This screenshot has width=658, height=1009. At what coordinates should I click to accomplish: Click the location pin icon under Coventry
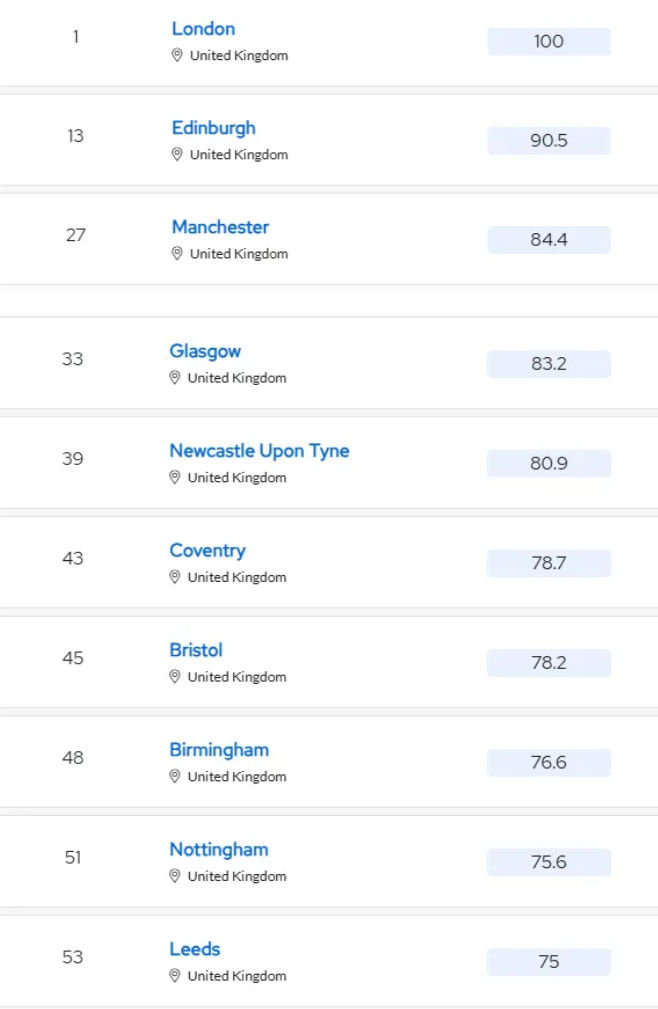[x=174, y=577]
